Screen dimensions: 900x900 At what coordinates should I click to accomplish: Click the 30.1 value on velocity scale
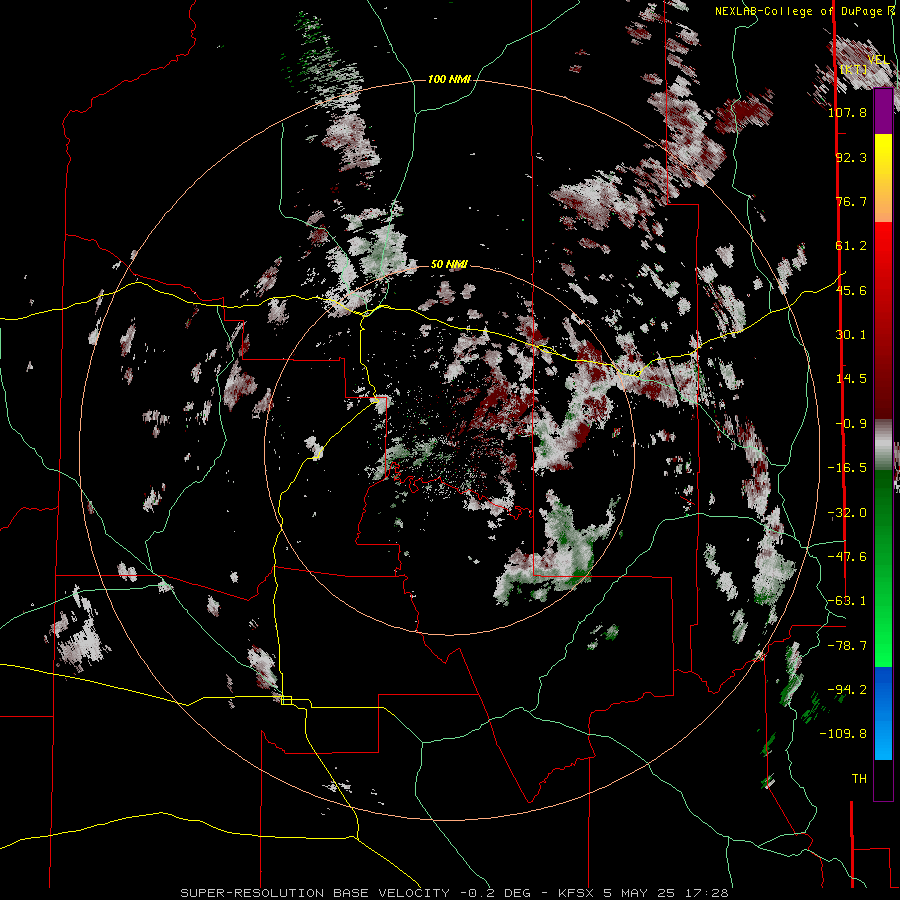851,335
